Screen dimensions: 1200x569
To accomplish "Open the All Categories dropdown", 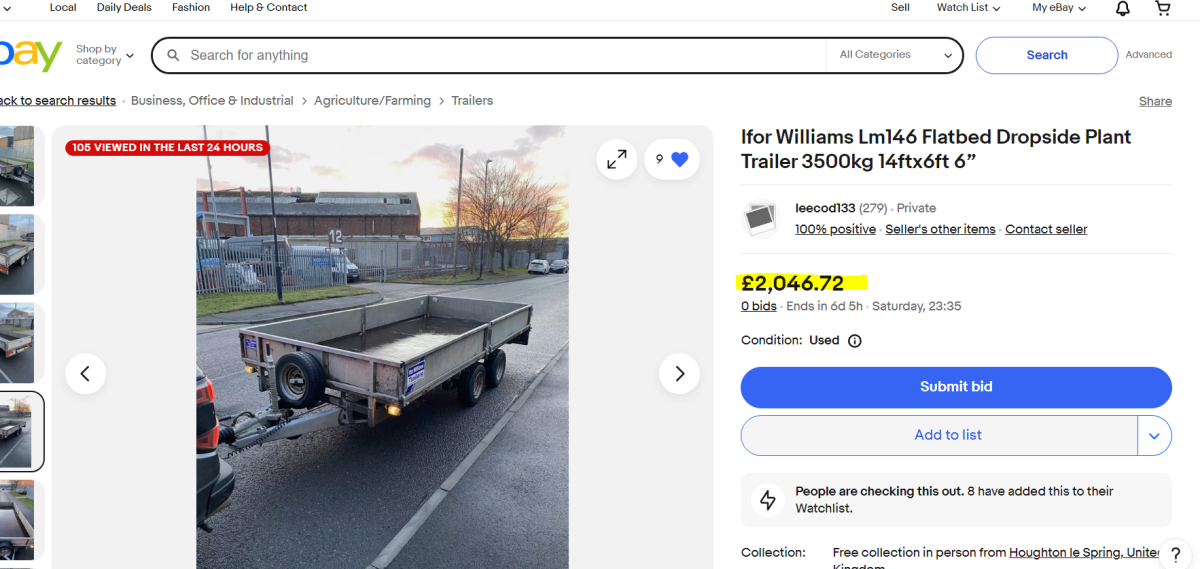I will point(895,55).
